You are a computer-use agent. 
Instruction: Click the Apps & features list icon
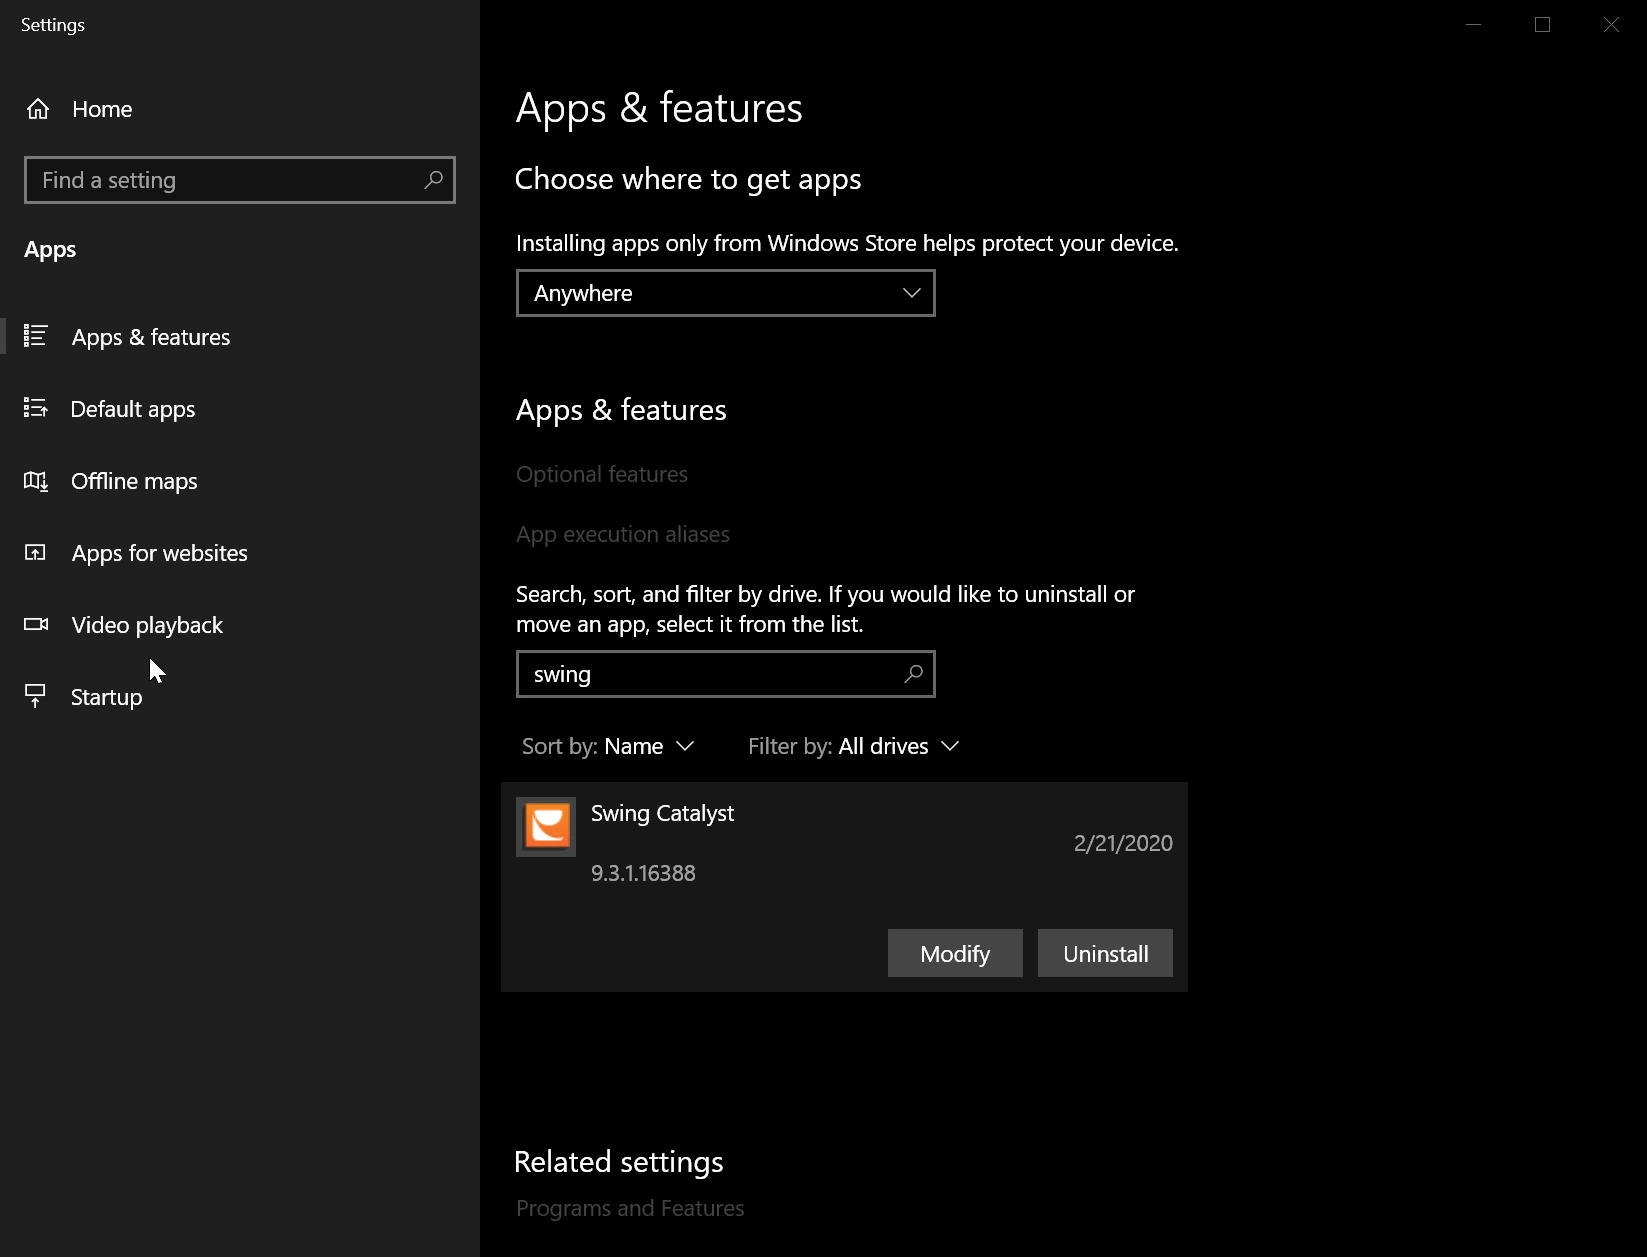(36, 336)
